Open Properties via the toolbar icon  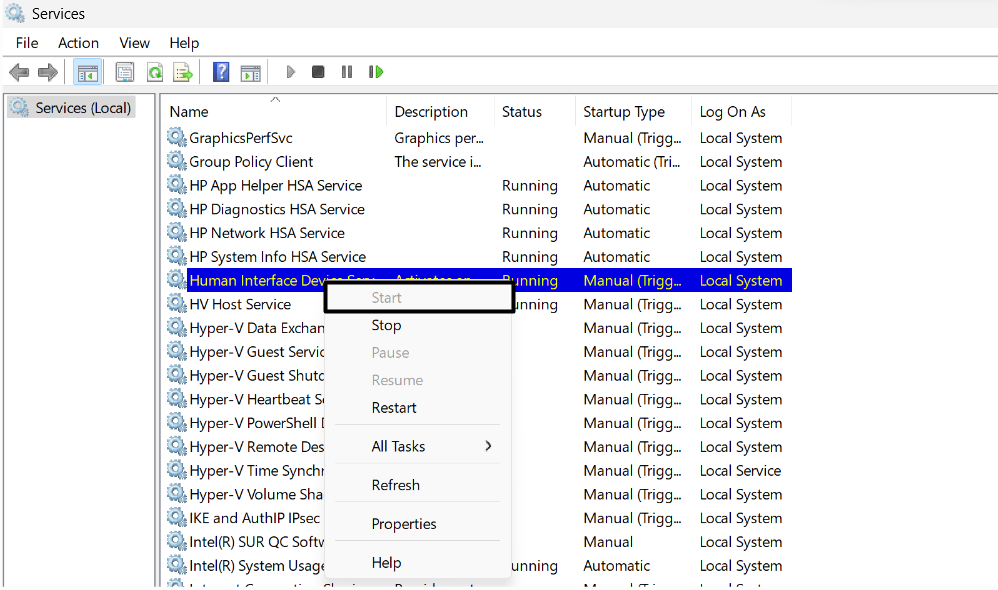125,72
